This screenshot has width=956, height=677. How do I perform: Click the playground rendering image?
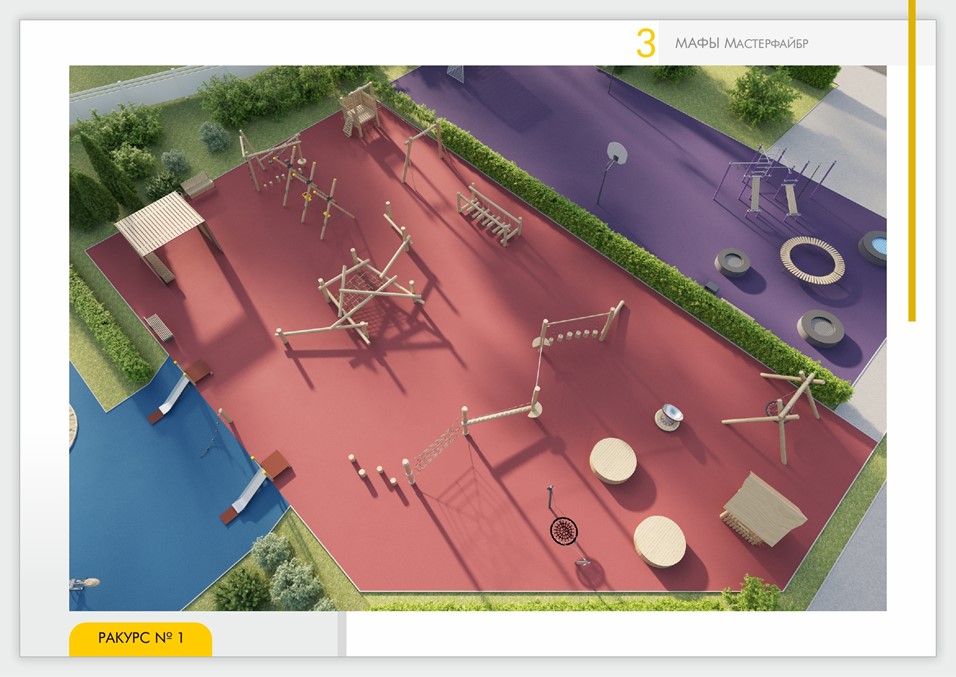point(477,338)
